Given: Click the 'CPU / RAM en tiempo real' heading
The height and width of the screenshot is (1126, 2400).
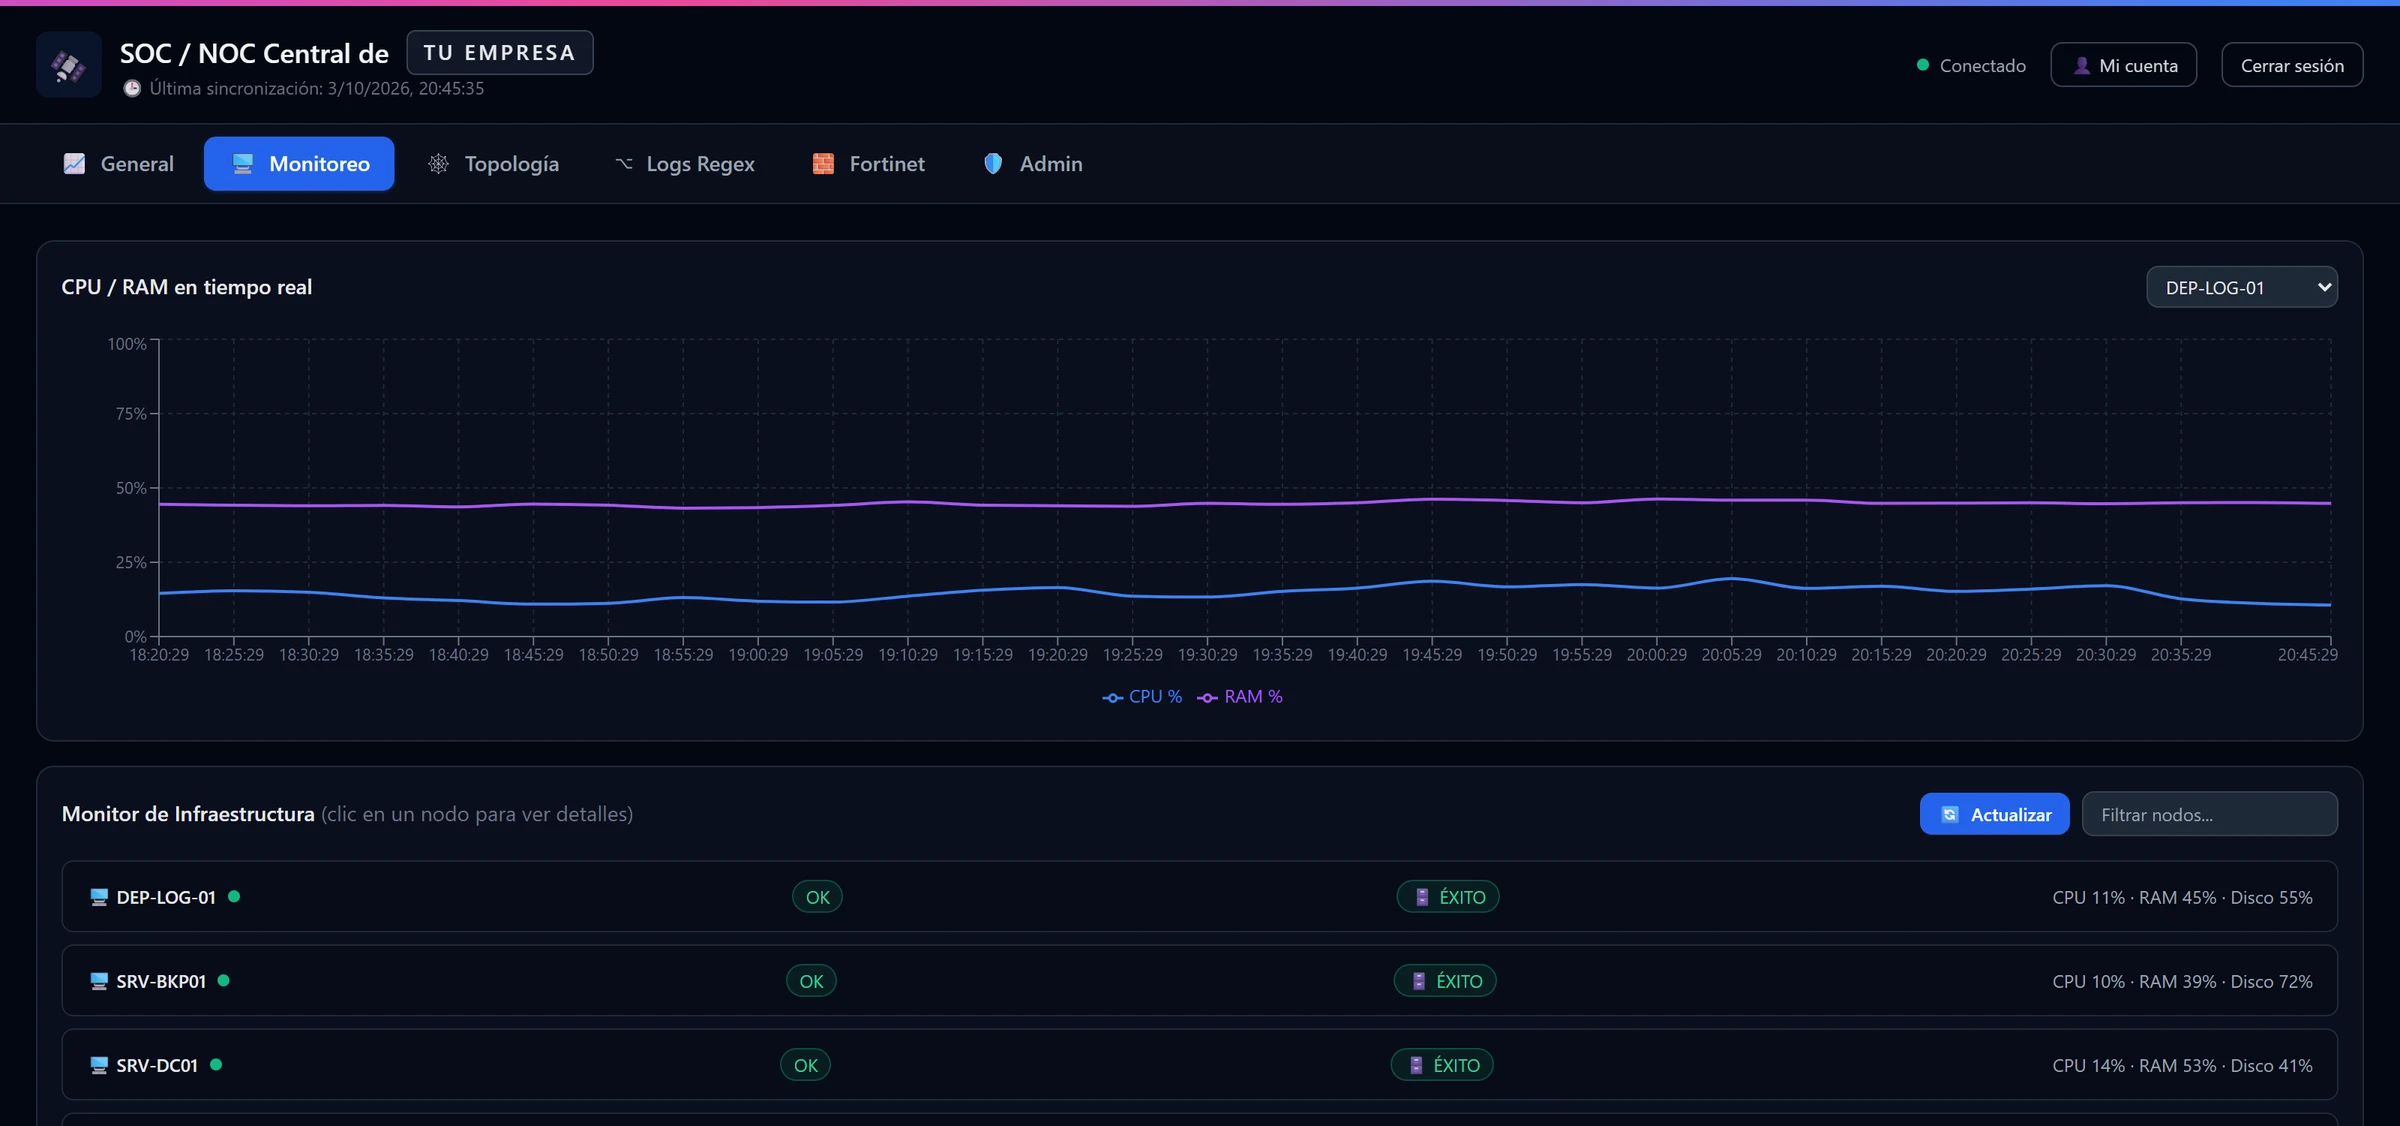Looking at the screenshot, I should point(187,287).
